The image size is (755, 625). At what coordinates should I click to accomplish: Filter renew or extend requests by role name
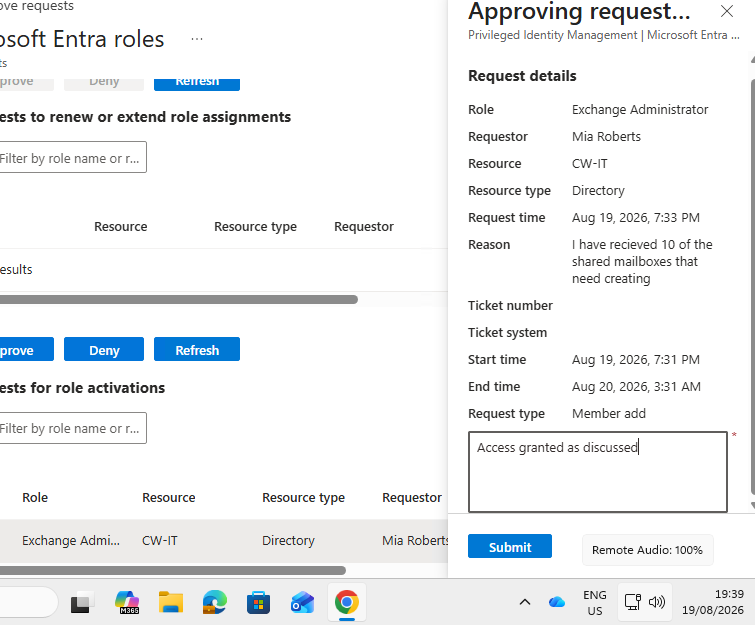click(x=72, y=157)
